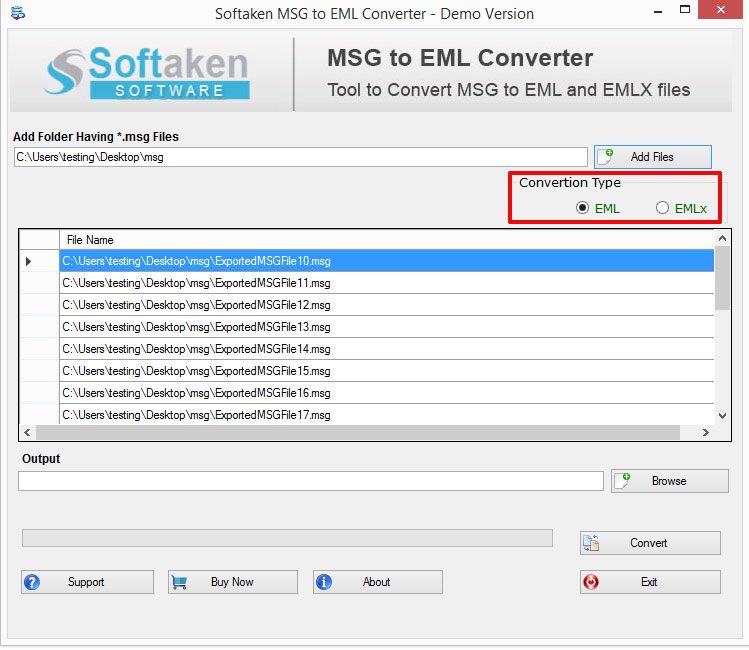Click the horizontal scrollbar thumb

[x=358, y=432]
